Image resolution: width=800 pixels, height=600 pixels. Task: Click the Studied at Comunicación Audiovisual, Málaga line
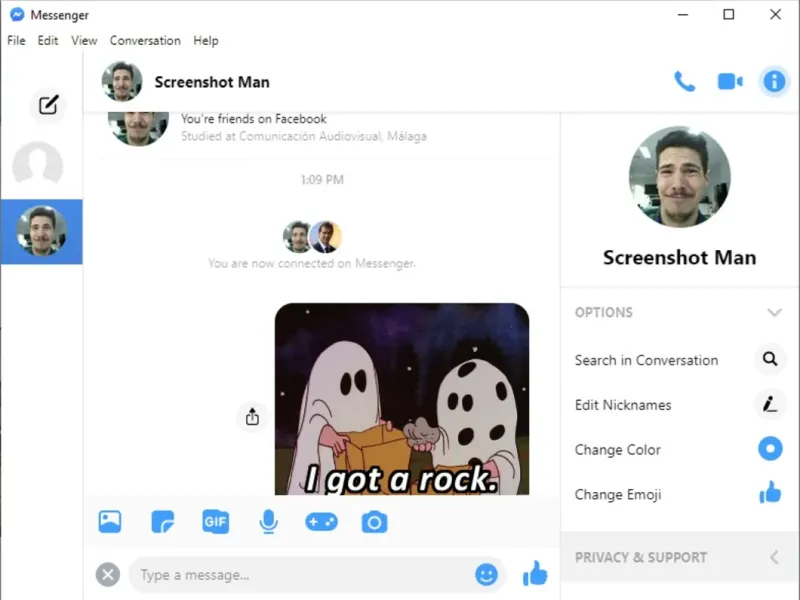304,136
